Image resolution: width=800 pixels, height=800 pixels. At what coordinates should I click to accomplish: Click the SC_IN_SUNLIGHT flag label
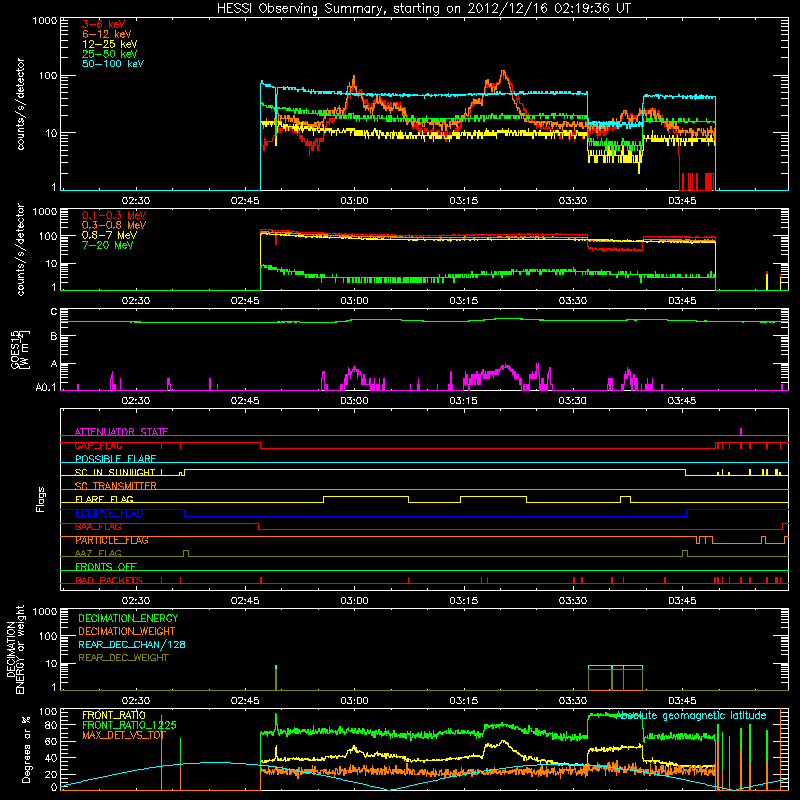point(115,472)
